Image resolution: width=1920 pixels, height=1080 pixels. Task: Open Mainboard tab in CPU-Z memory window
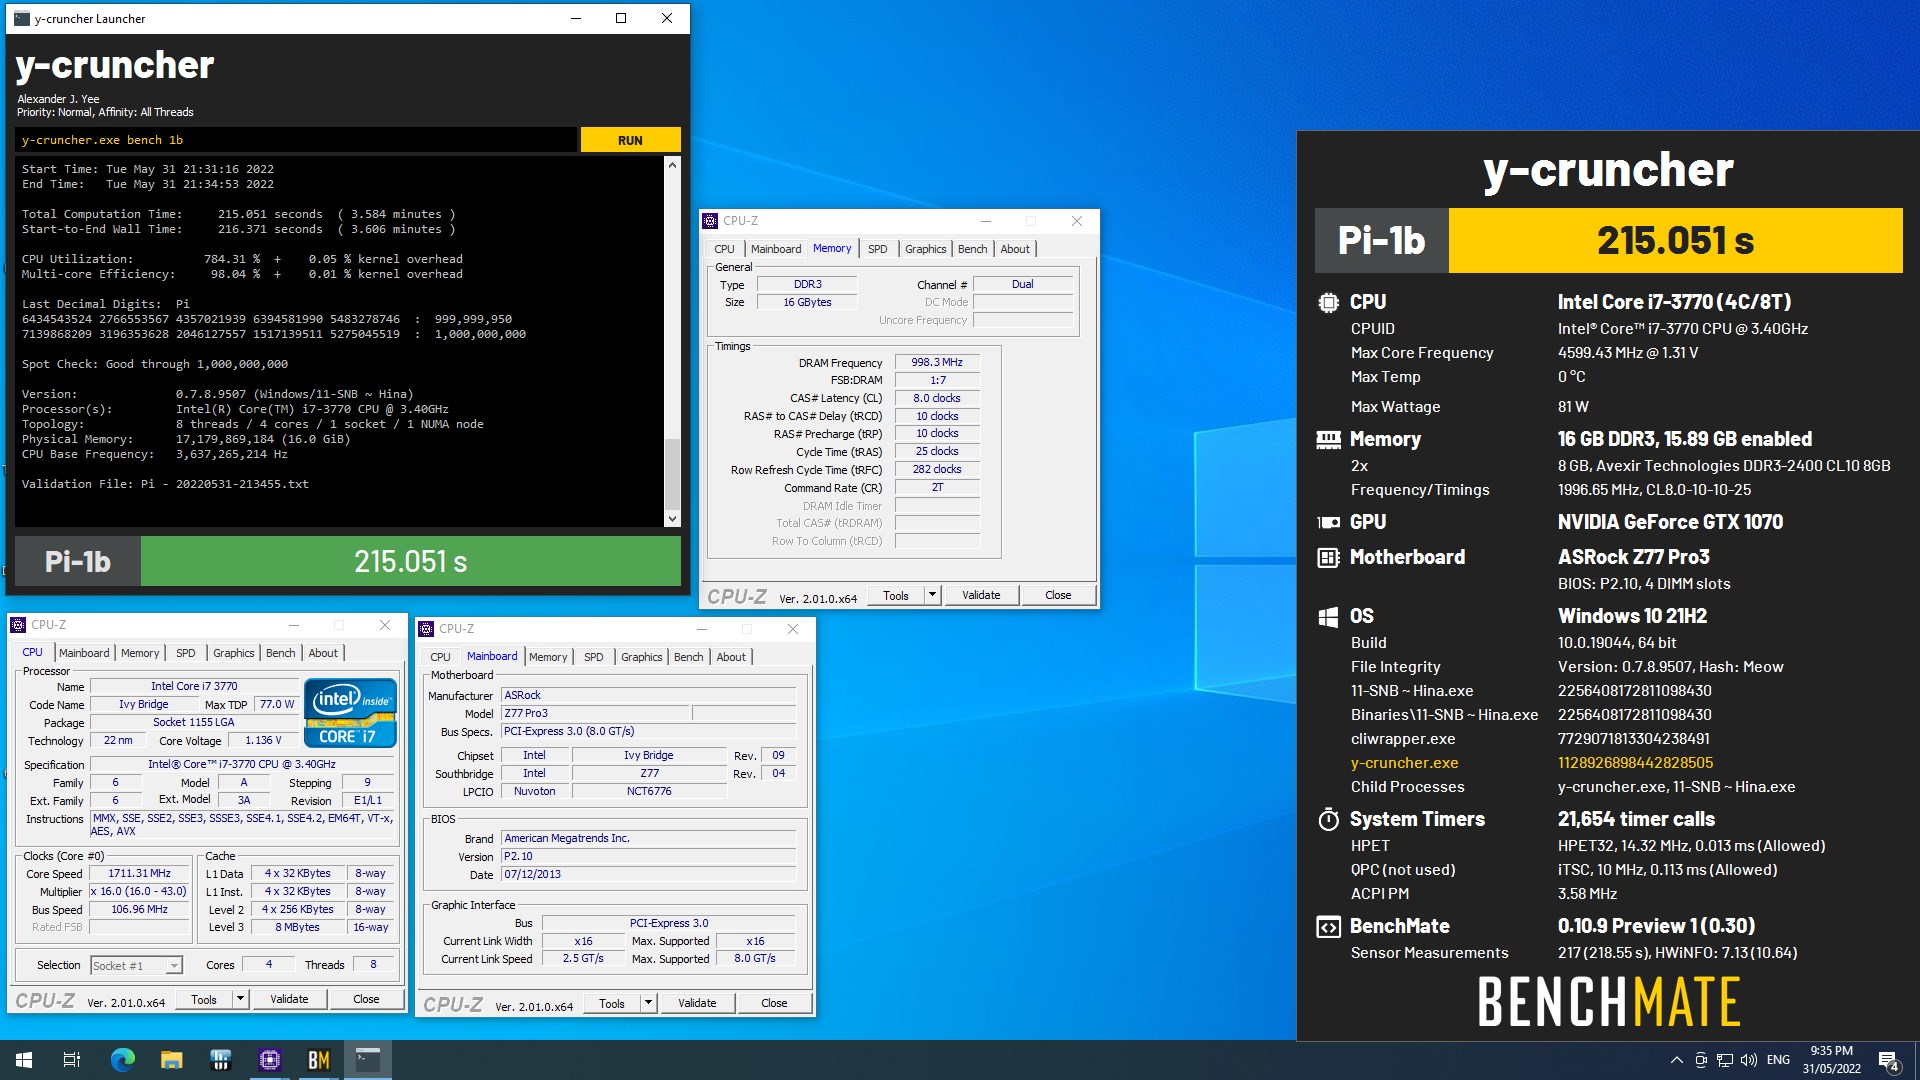point(776,249)
